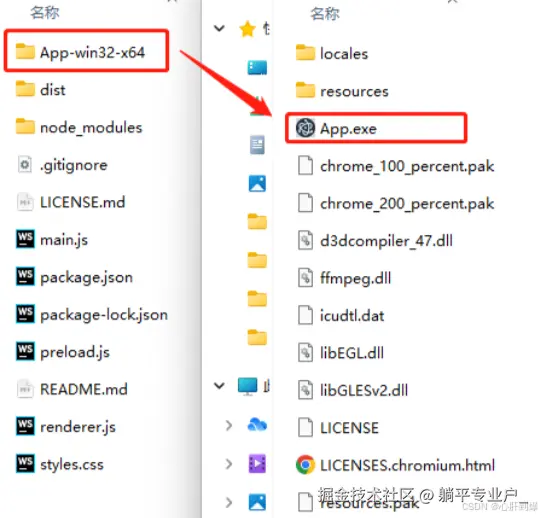Click the chrome_100_percent.pak file icon
The image size is (542, 518).
pyautogui.click(x=305, y=165)
